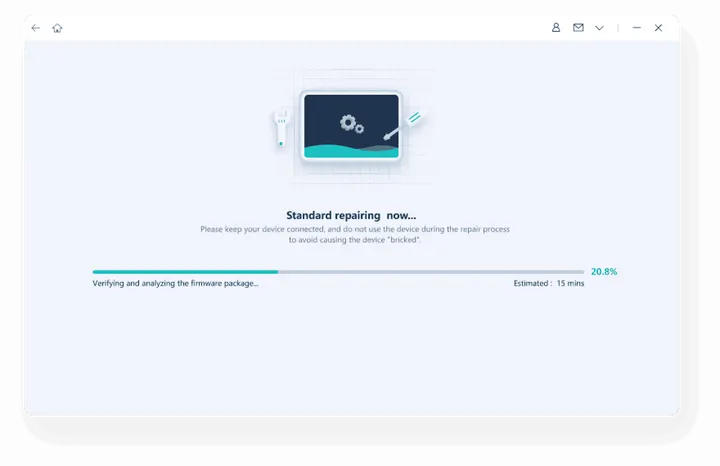Click the "Standard repairing now..." heading

[x=351, y=215]
